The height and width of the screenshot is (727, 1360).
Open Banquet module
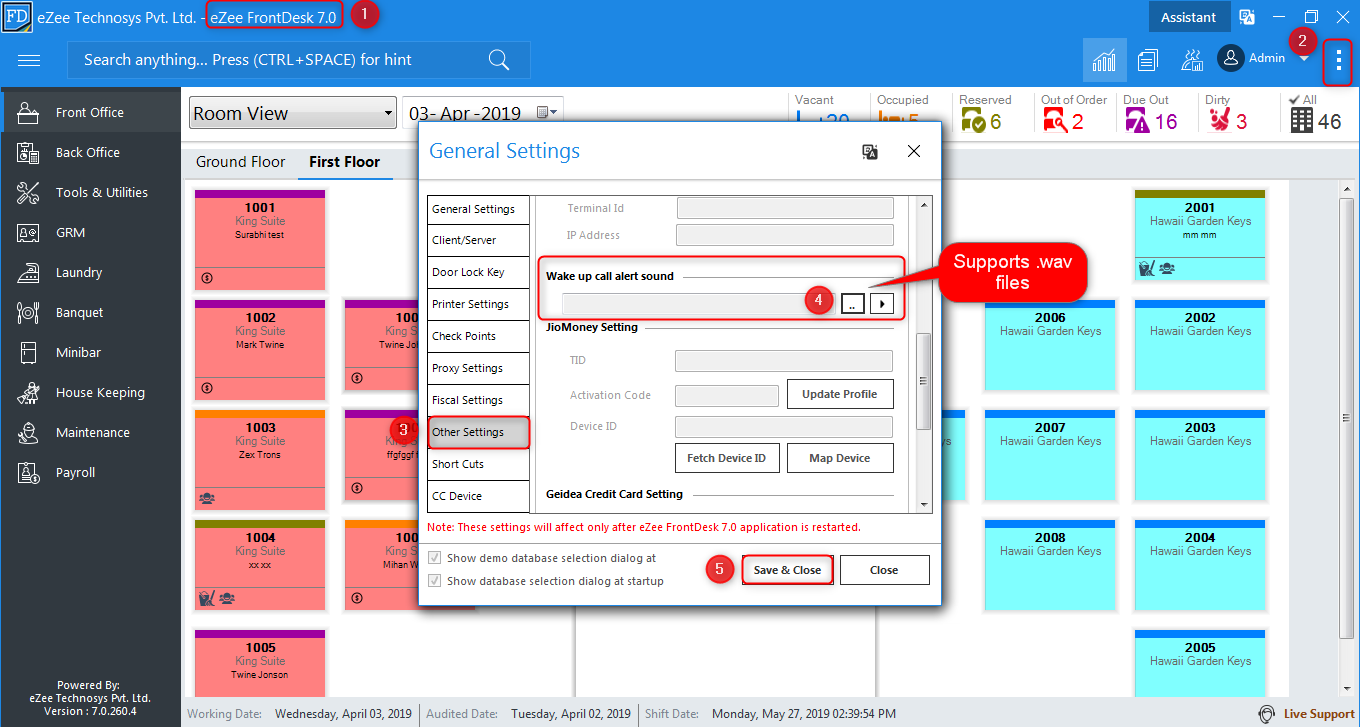(90, 312)
